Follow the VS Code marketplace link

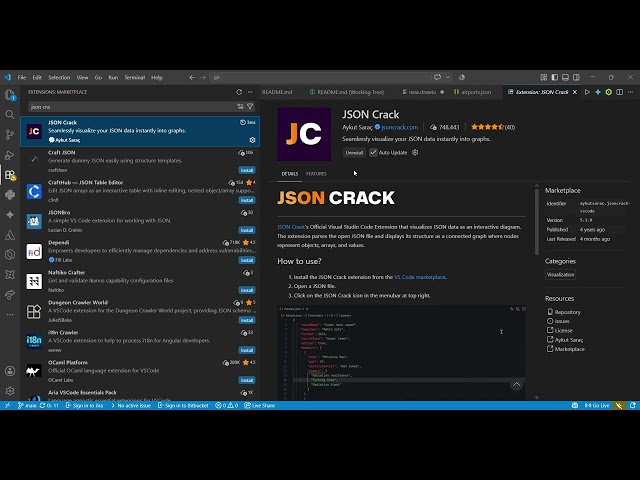[420, 277]
